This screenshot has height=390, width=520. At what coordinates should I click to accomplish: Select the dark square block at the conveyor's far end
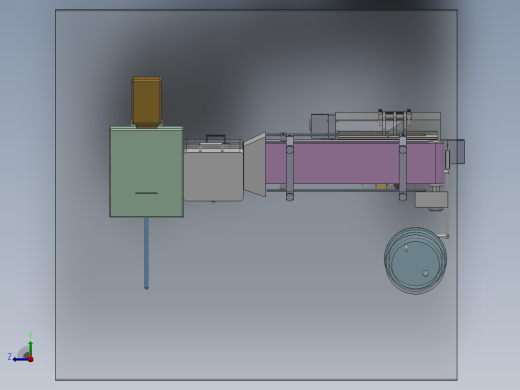(456, 152)
